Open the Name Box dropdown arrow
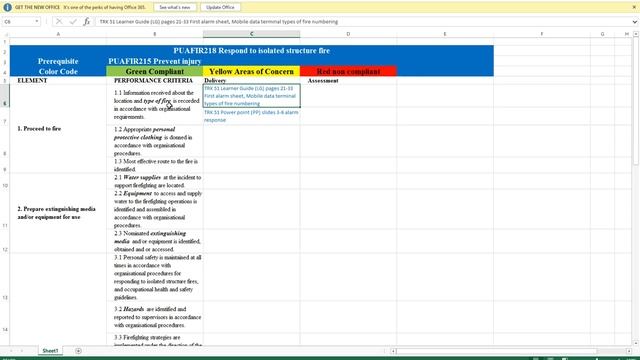The width and height of the screenshot is (640, 360). (x=37, y=22)
